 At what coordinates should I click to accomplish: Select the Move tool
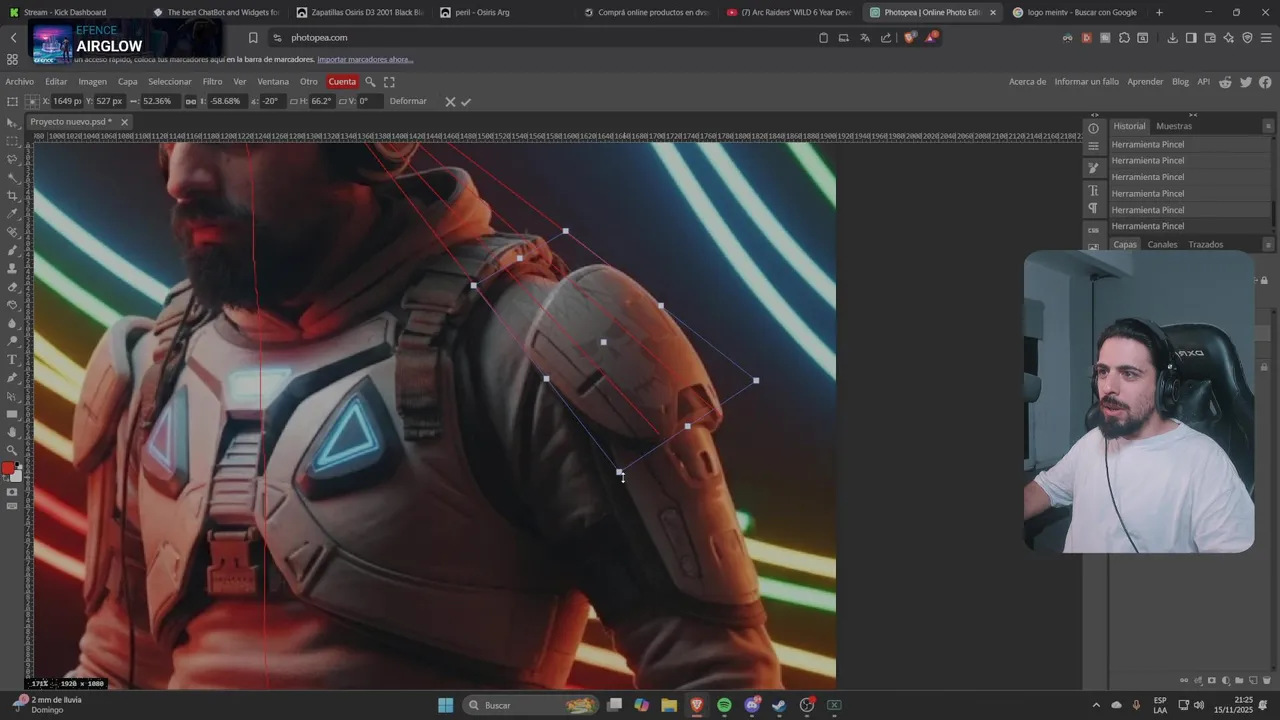12,123
